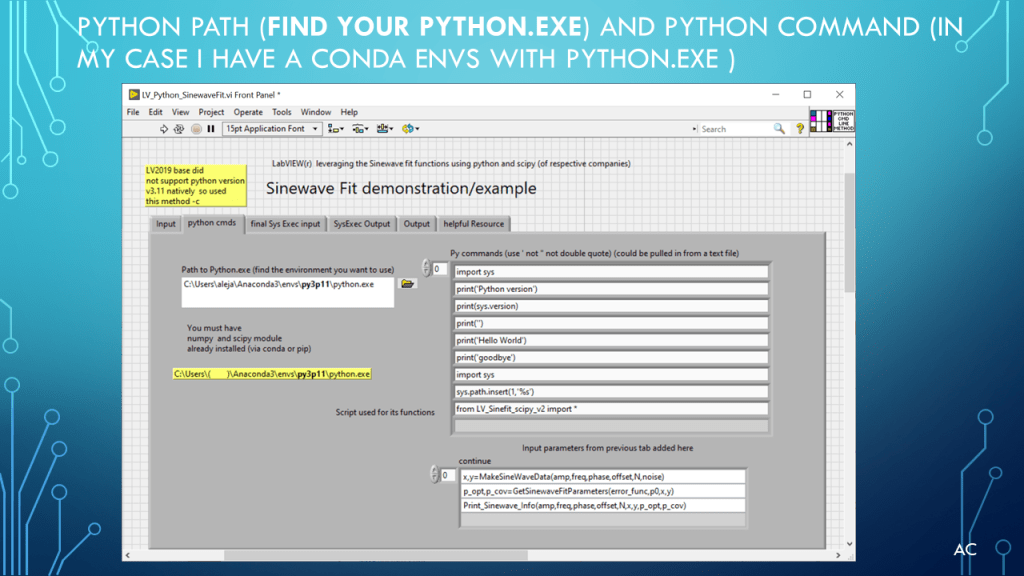The height and width of the screenshot is (576, 1024).
Task: Click the Run arrow in the toolbar
Action: click(164, 129)
